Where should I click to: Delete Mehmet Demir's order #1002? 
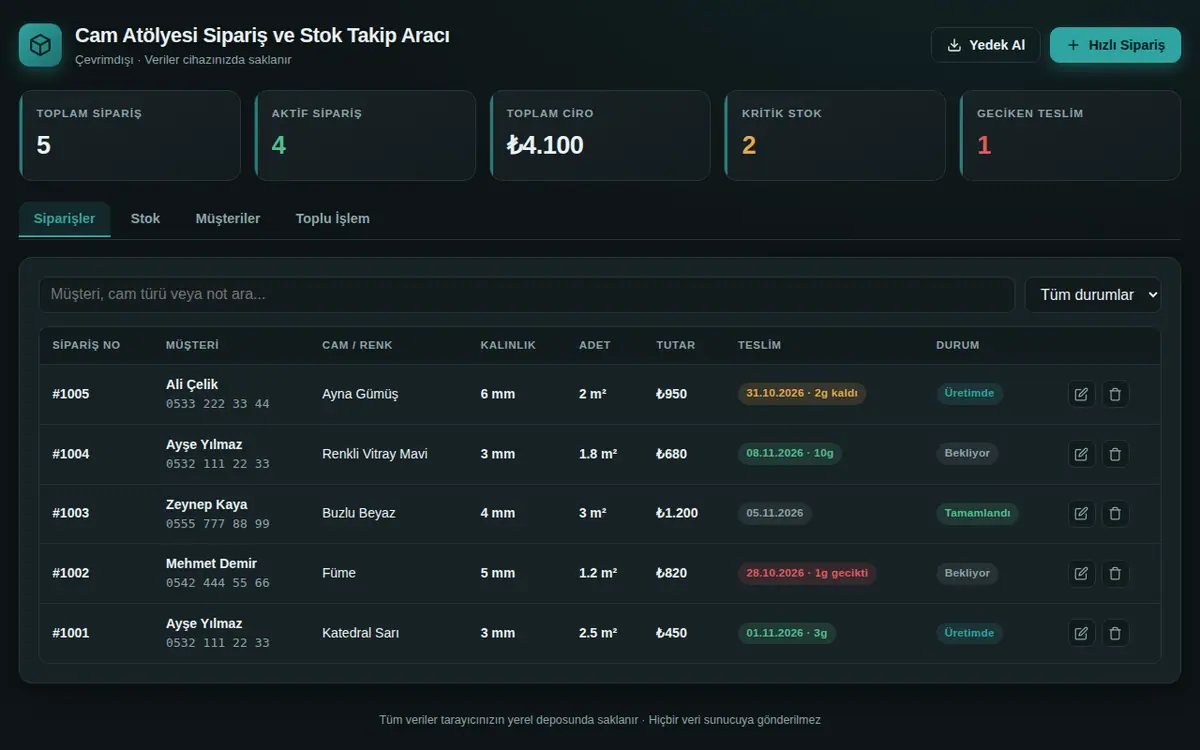(x=1116, y=573)
